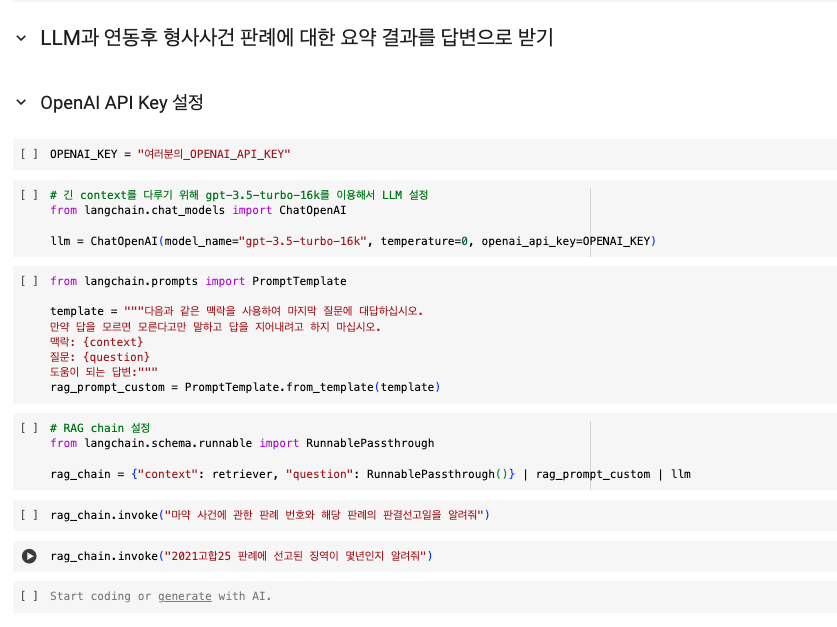Click rag_prompt_custom in the rag_chain pipe
The image size is (837, 627).
[x=593, y=474]
